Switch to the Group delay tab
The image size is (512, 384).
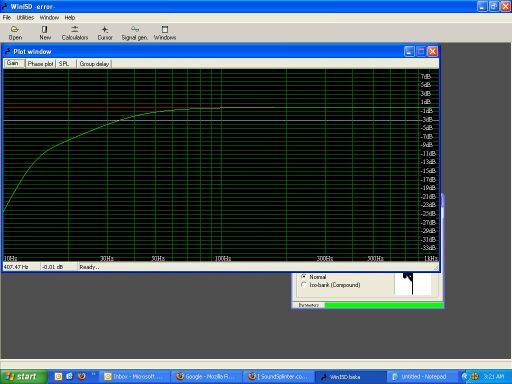click(94, 64)
